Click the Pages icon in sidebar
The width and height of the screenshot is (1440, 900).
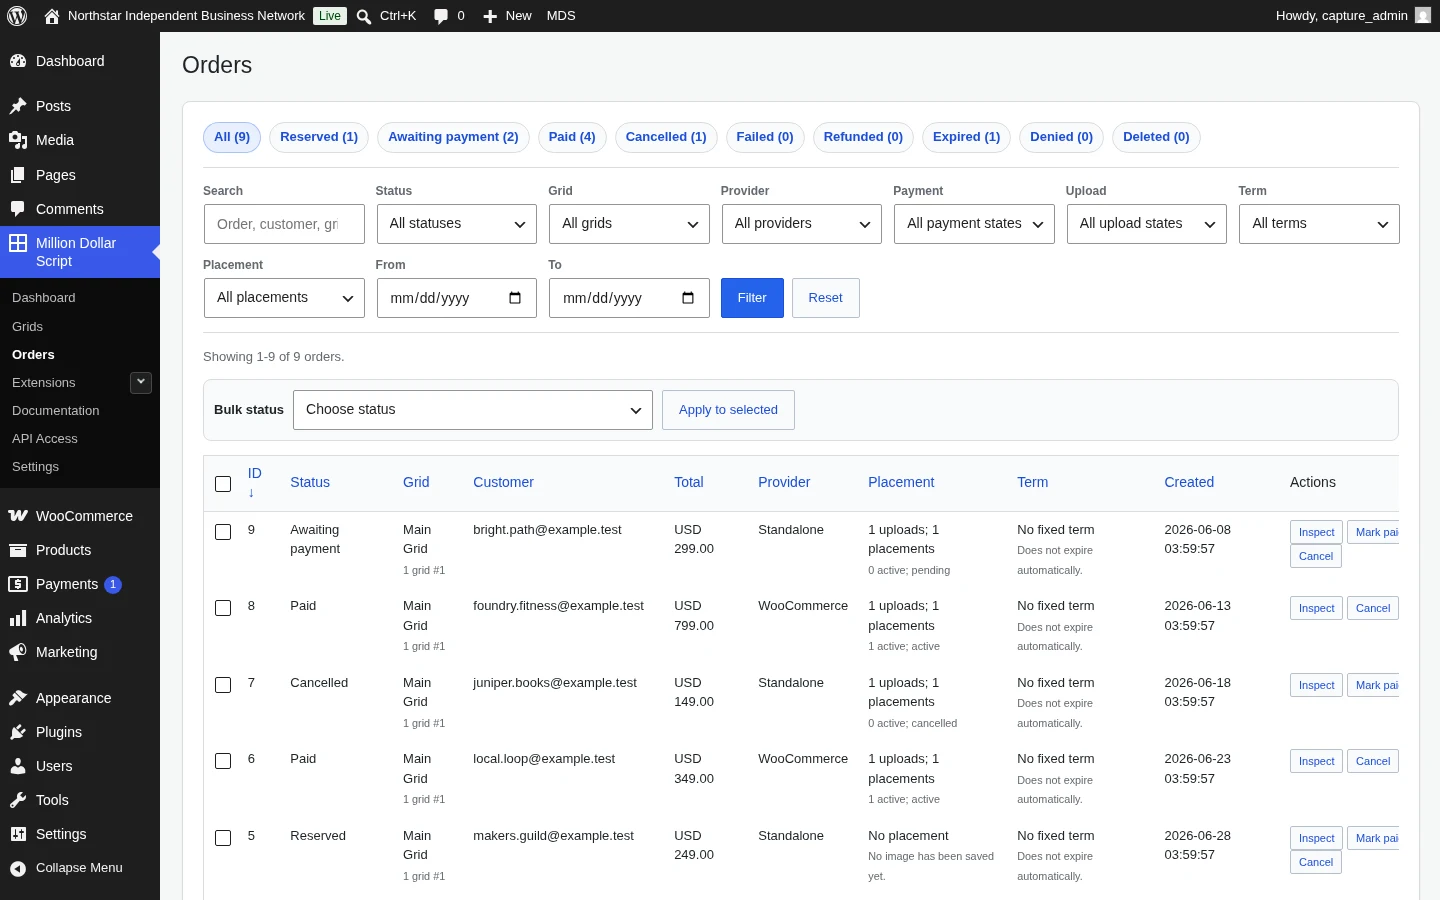click(x=18, y=175)
